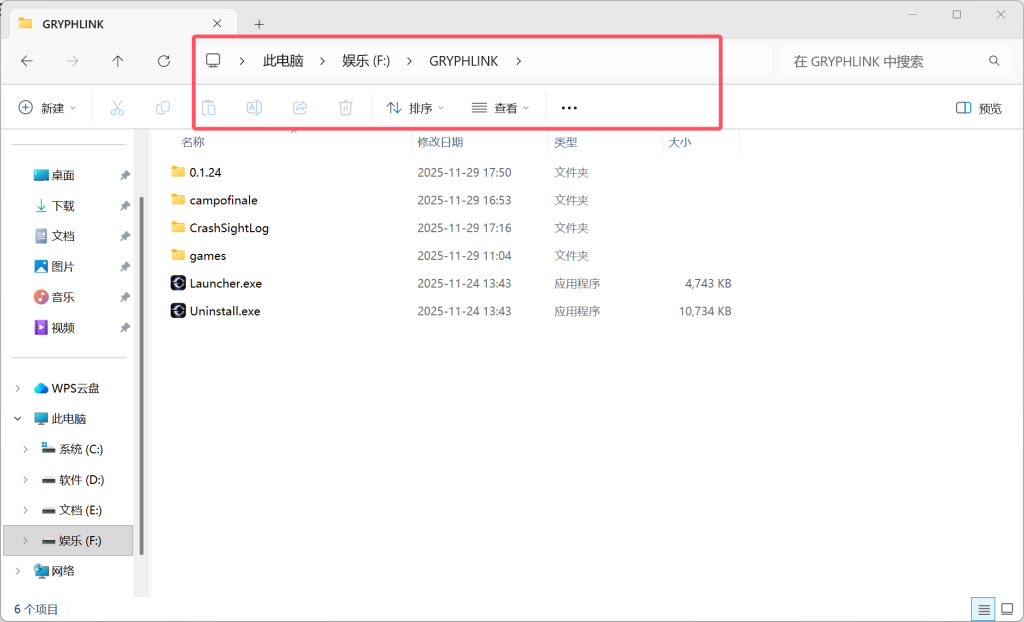Screen dimensions: 1024x622
Task: Click the back navigation arrow
Action: (x=27, y=60)
